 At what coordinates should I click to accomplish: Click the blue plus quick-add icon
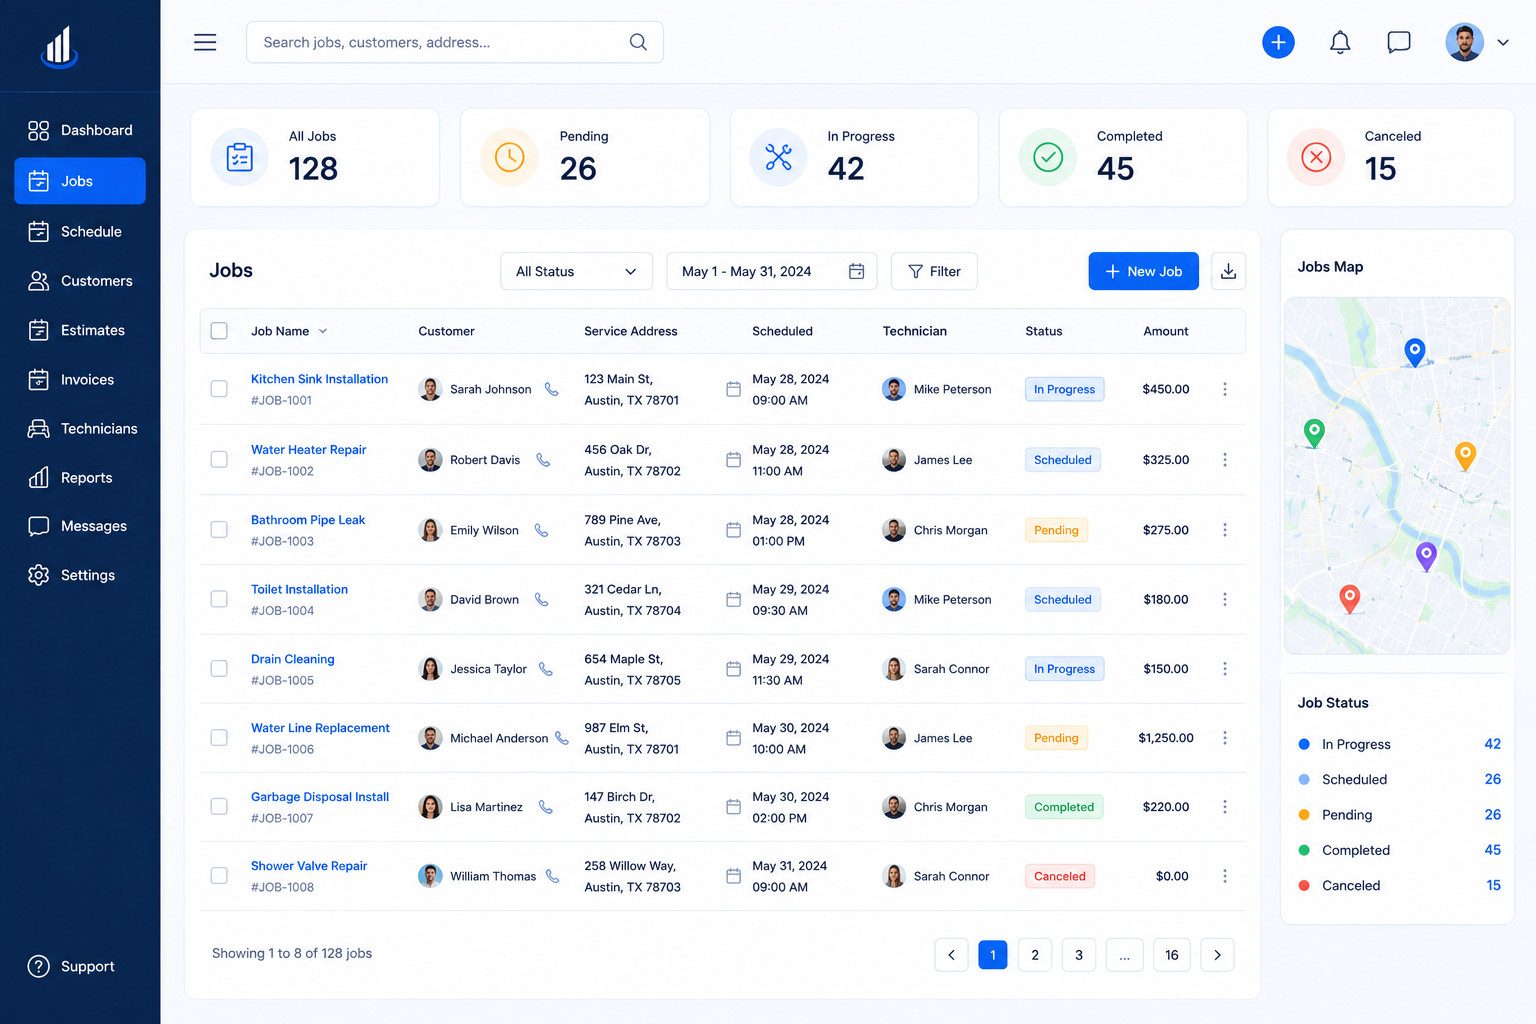(1278, 42)
